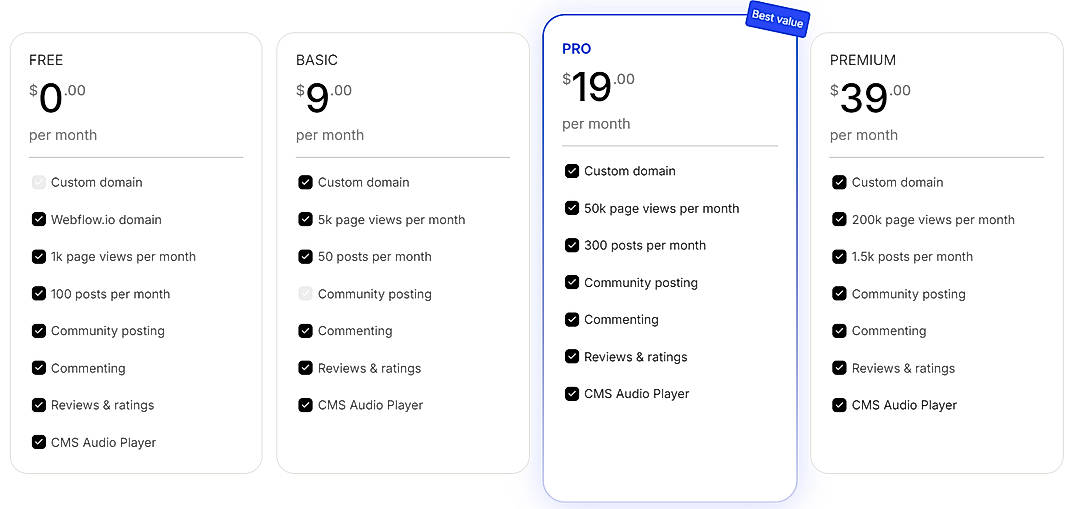Click per month text under PRO price

pos(596,124)
